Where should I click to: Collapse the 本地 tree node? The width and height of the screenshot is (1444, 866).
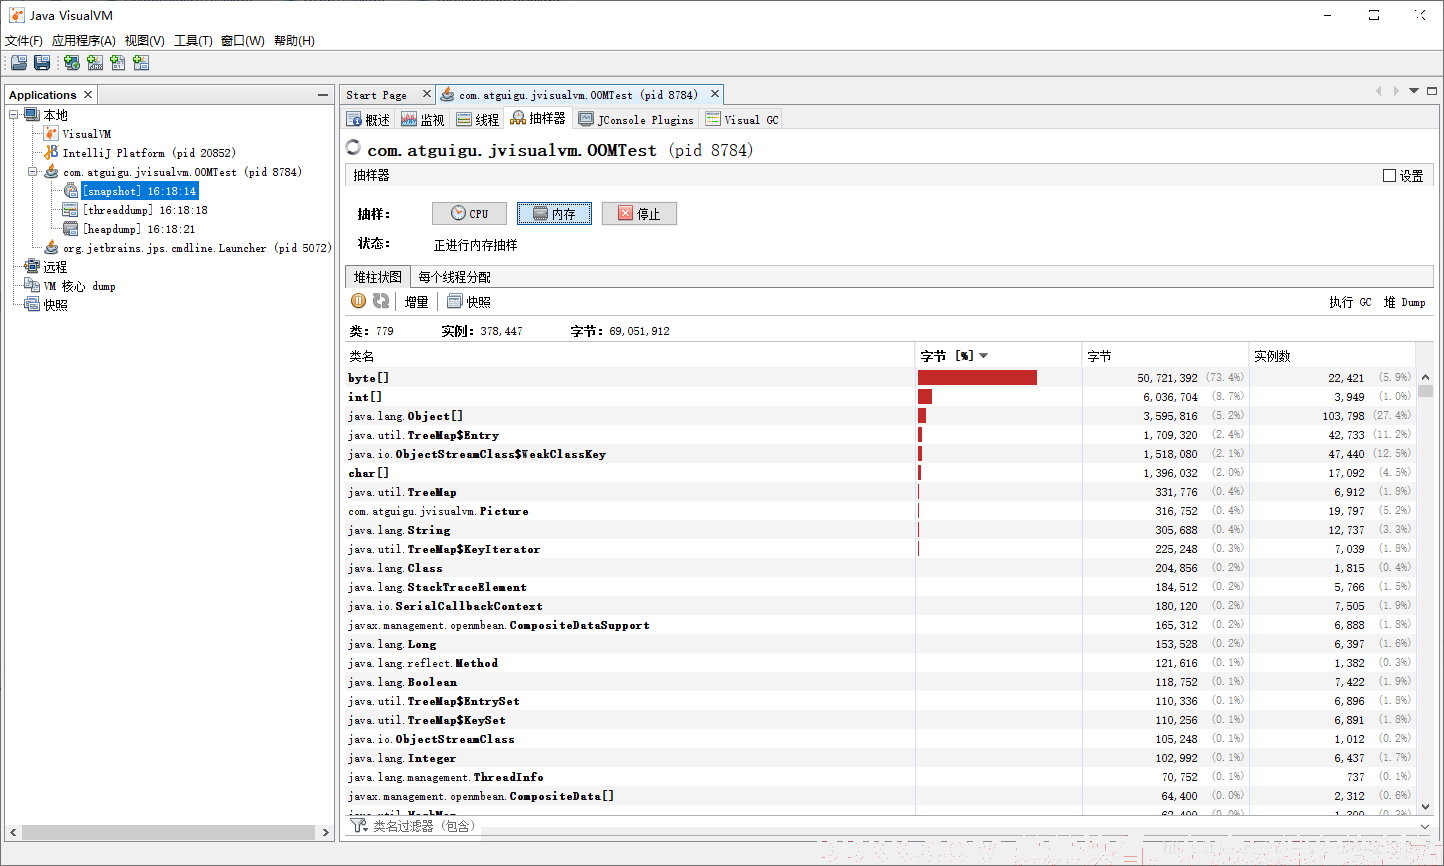(x=14, y=115)
